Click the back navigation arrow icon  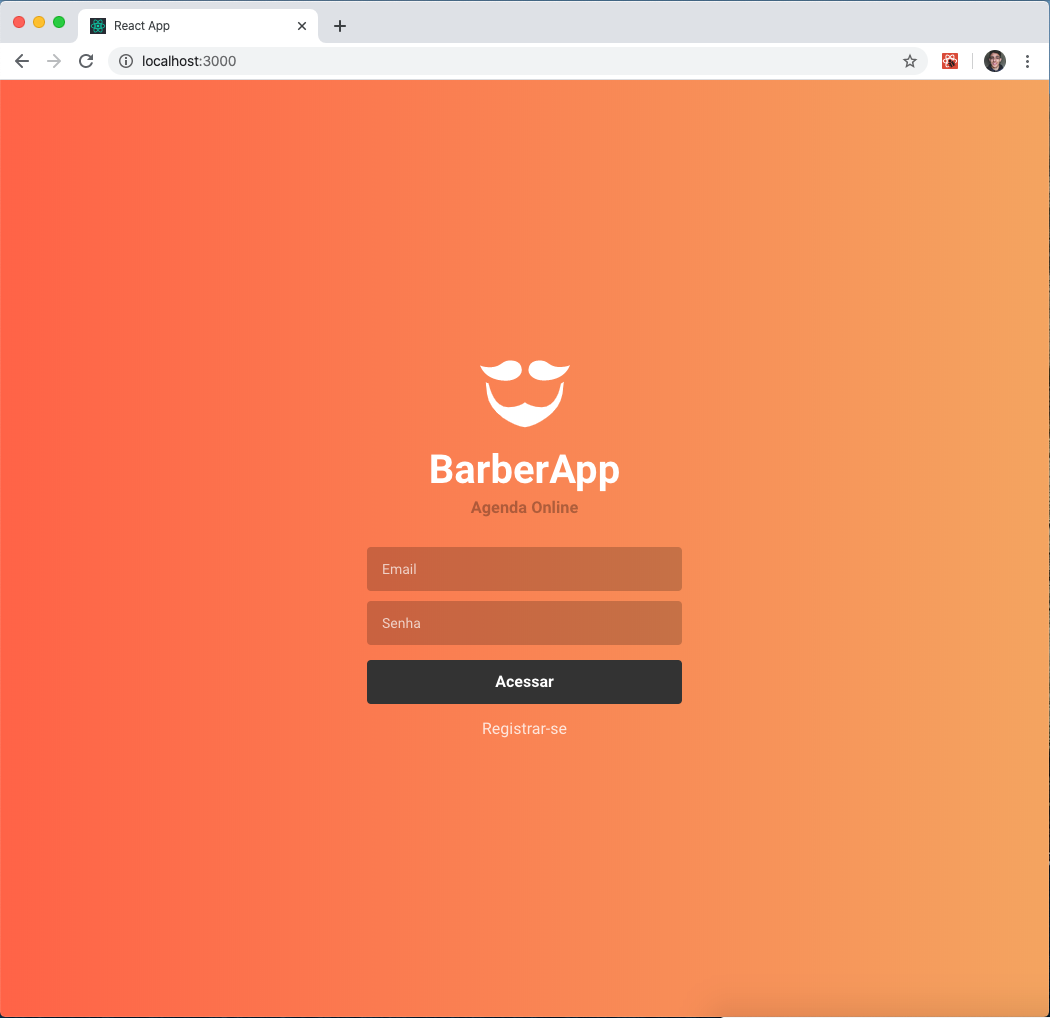click(x=22, y=61)
